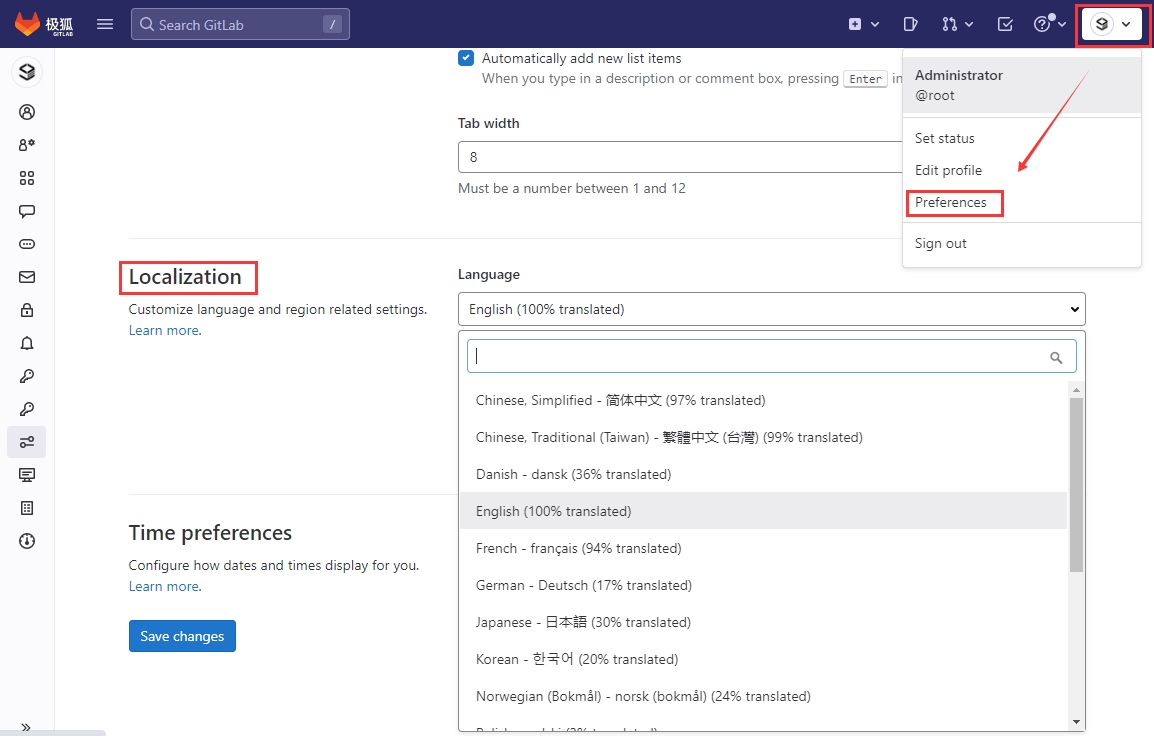This screenshot has height=736, width=1154.
Task: Open the Merge requests dropdown in top bar
Action: 957,24
